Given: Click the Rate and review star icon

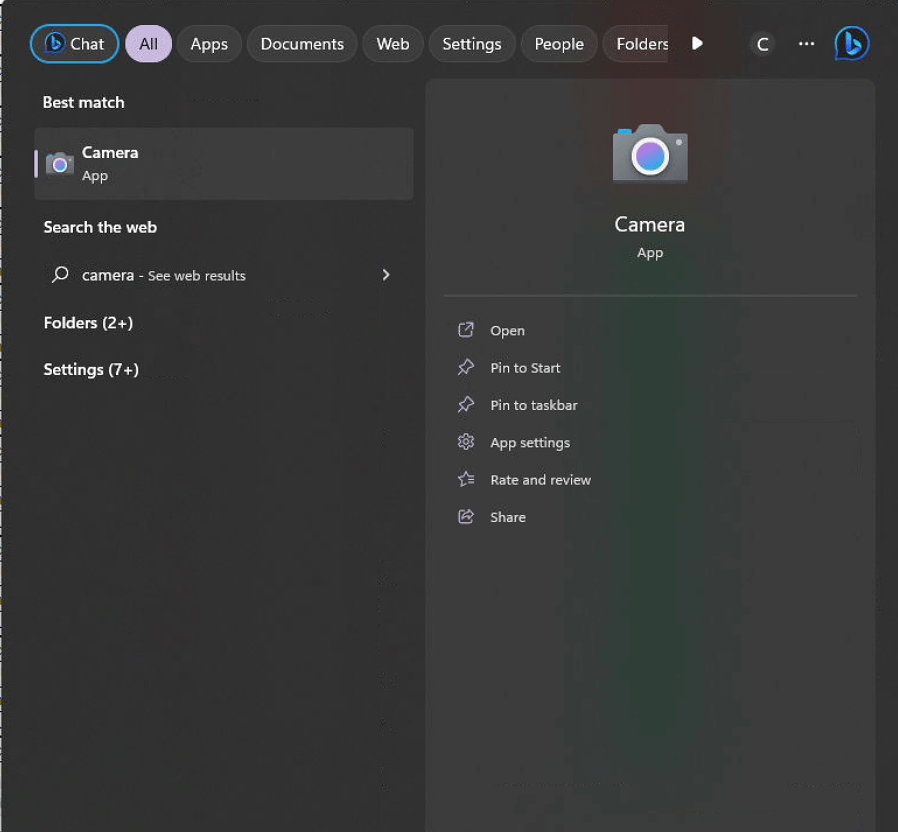Looking at the screenshot, I should (x=466, y=479).
